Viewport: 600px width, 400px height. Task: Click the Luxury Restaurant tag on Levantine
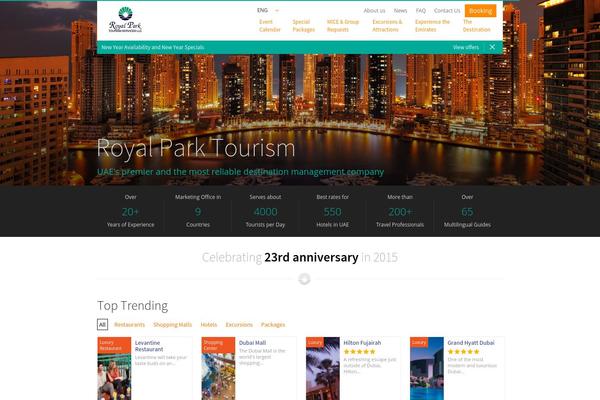(114, 345)
